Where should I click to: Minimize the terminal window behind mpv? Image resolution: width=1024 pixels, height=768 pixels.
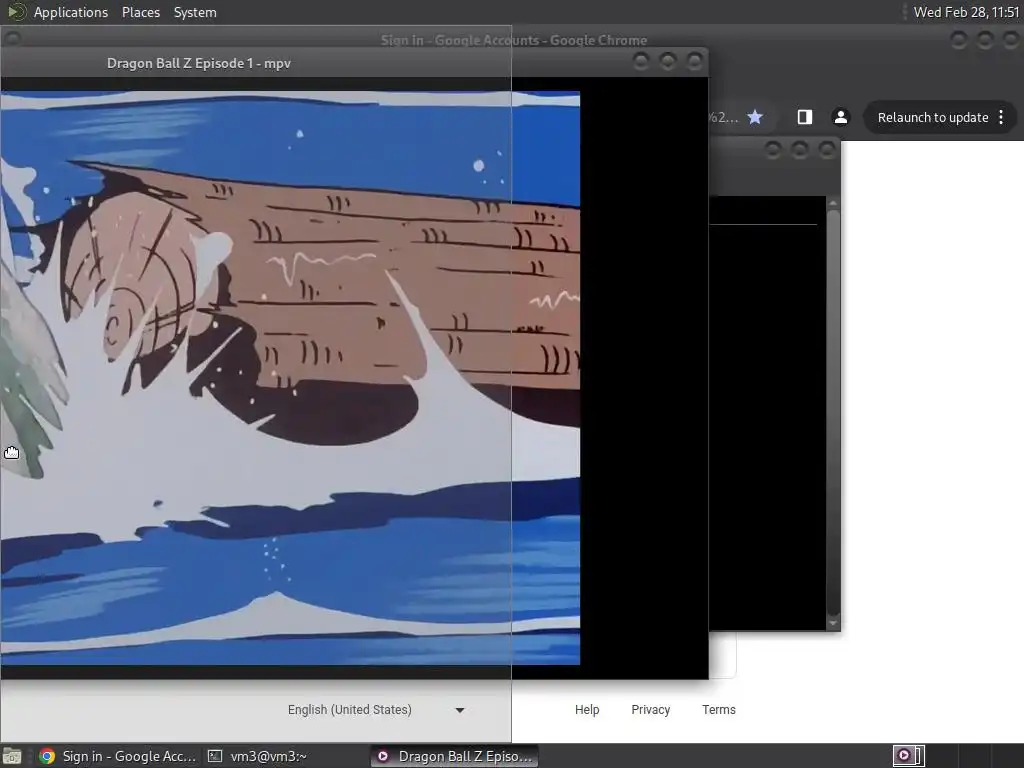[773, 150]
